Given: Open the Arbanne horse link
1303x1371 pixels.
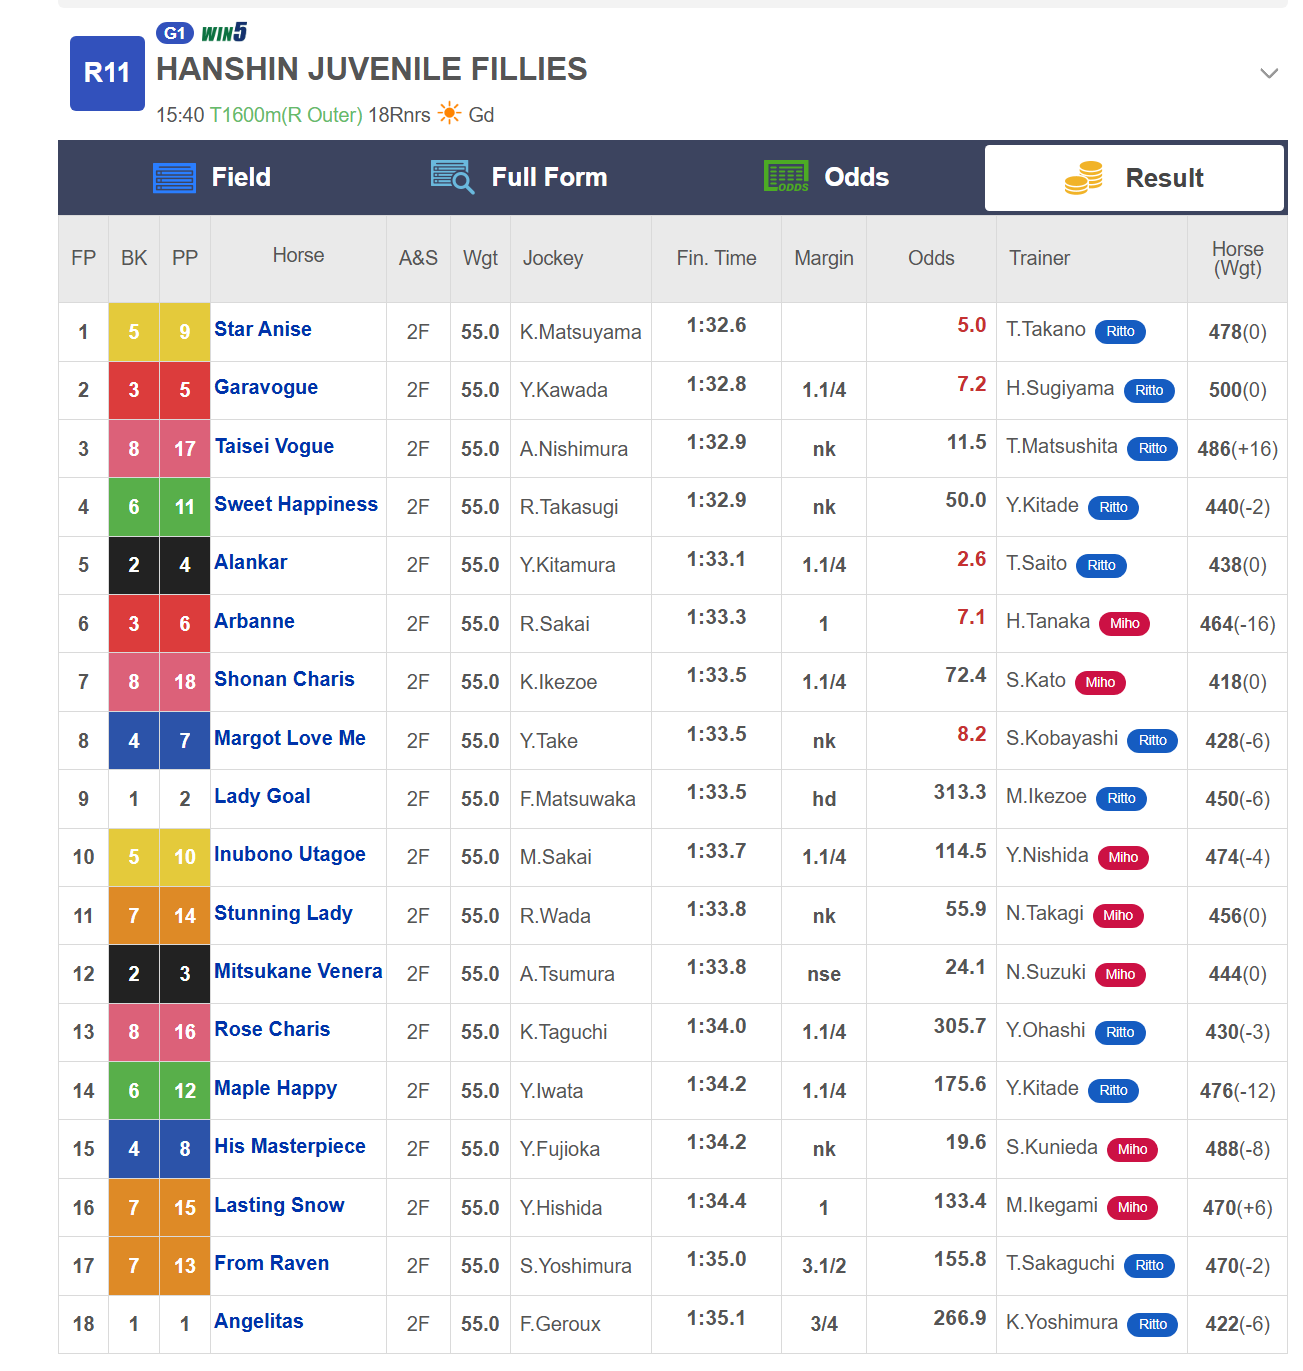Looking at the screenshot, I should click(254, 621).
